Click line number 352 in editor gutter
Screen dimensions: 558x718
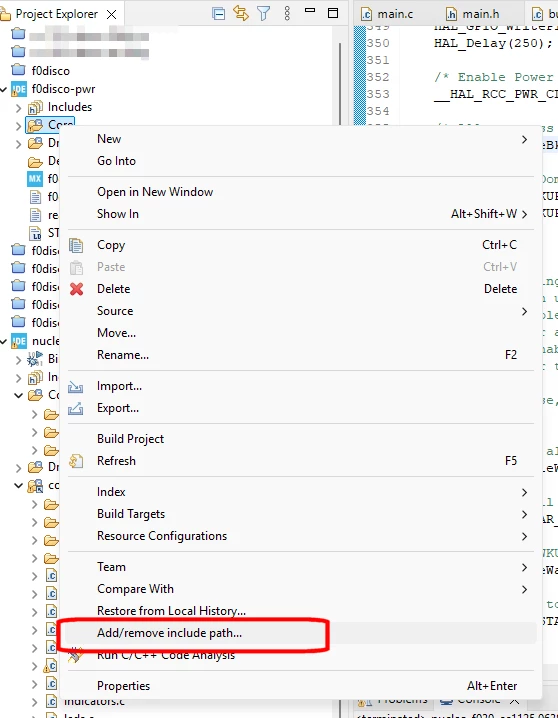[378, 77]
